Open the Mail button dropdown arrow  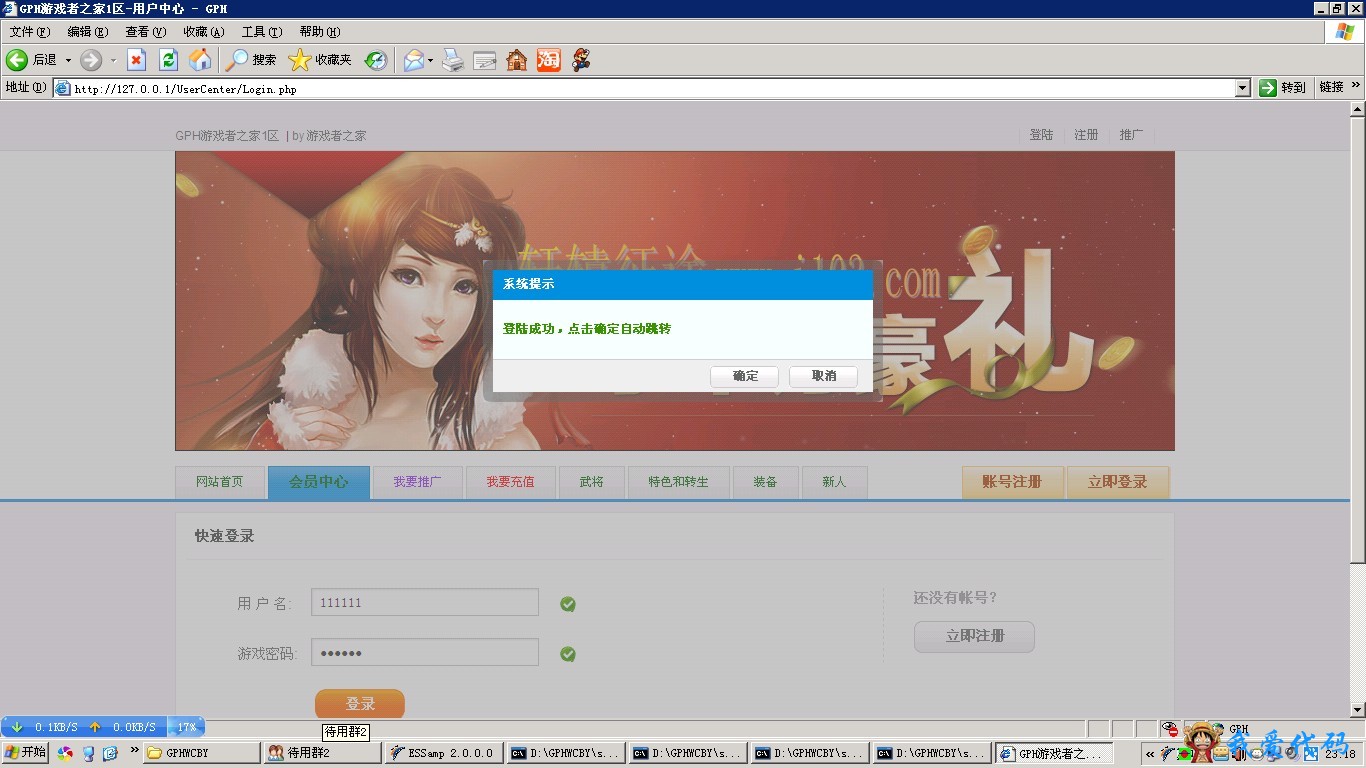click(431, 60)
